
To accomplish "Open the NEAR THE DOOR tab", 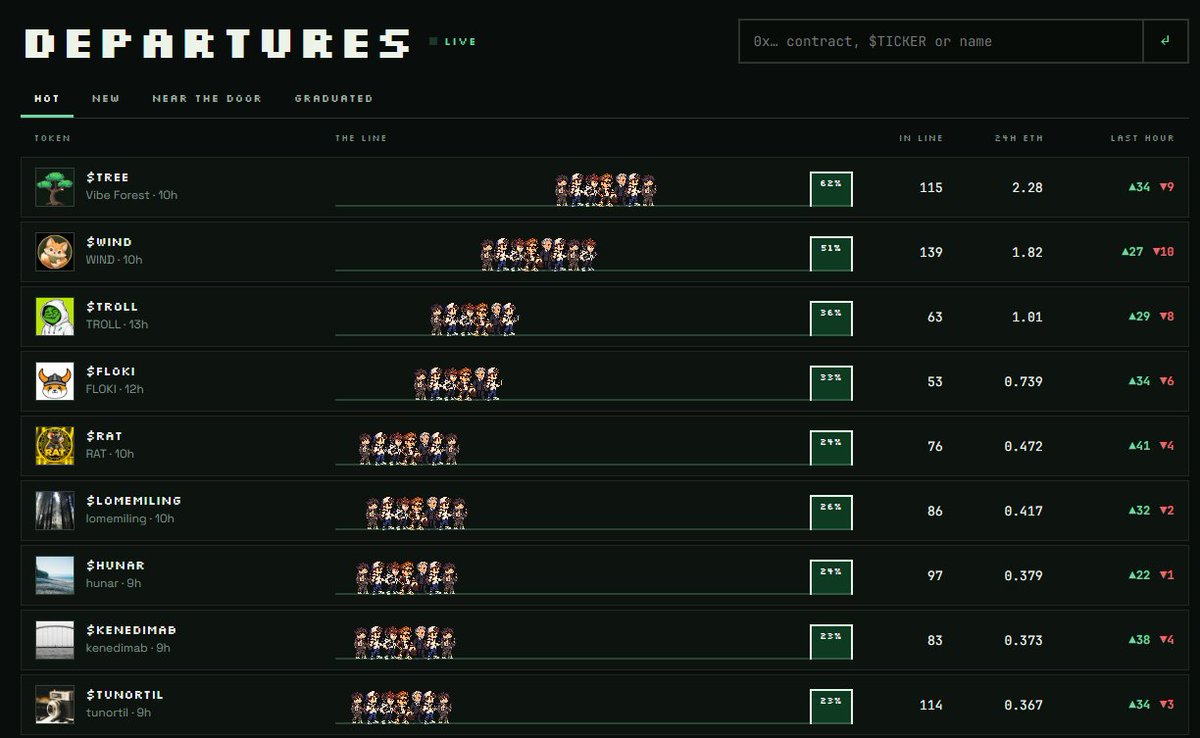I will point(207,99).
